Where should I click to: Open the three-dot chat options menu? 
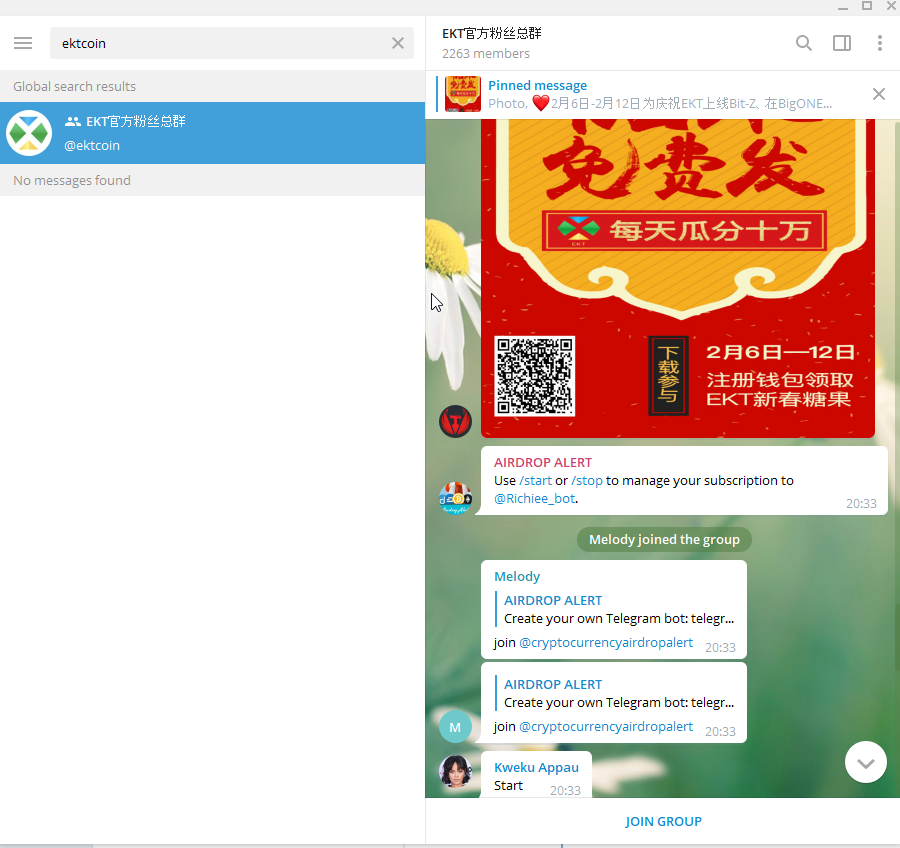[879, 43]
